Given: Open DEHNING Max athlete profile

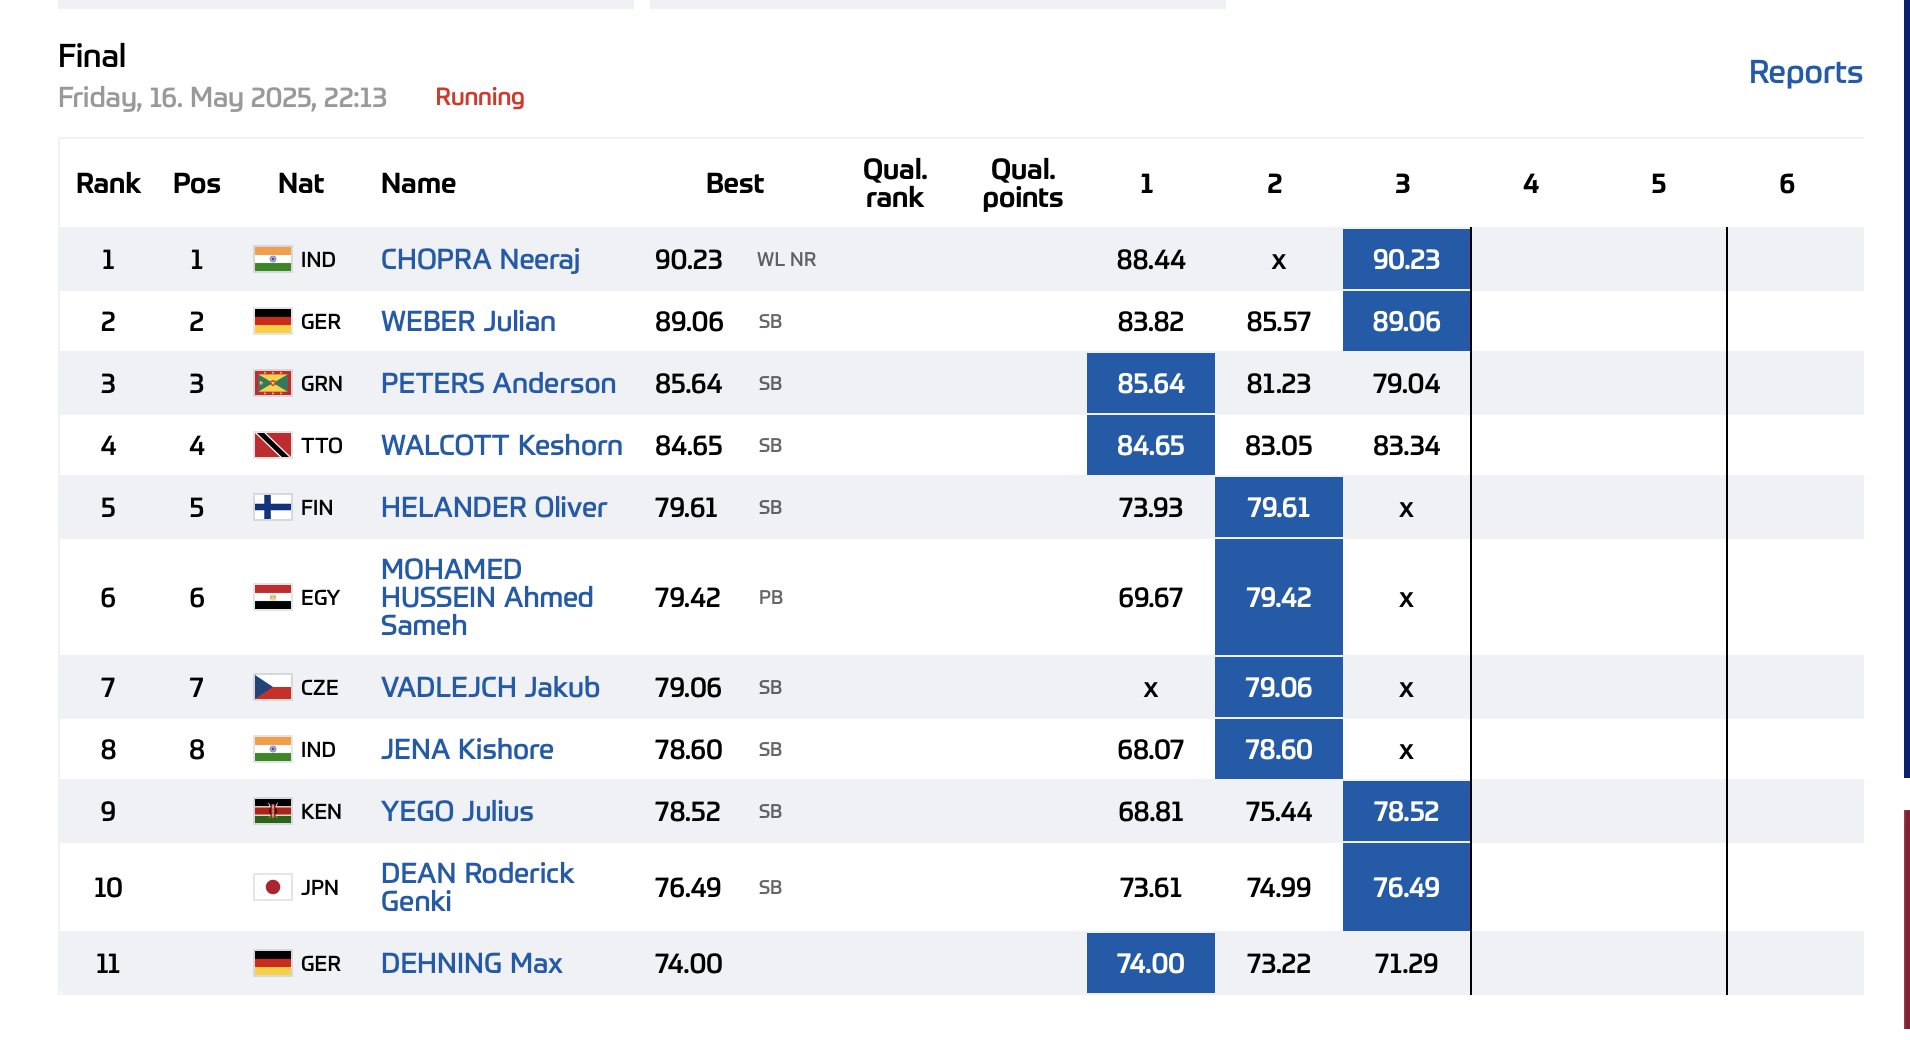Looking at the screenshot, I should point(471,964).
